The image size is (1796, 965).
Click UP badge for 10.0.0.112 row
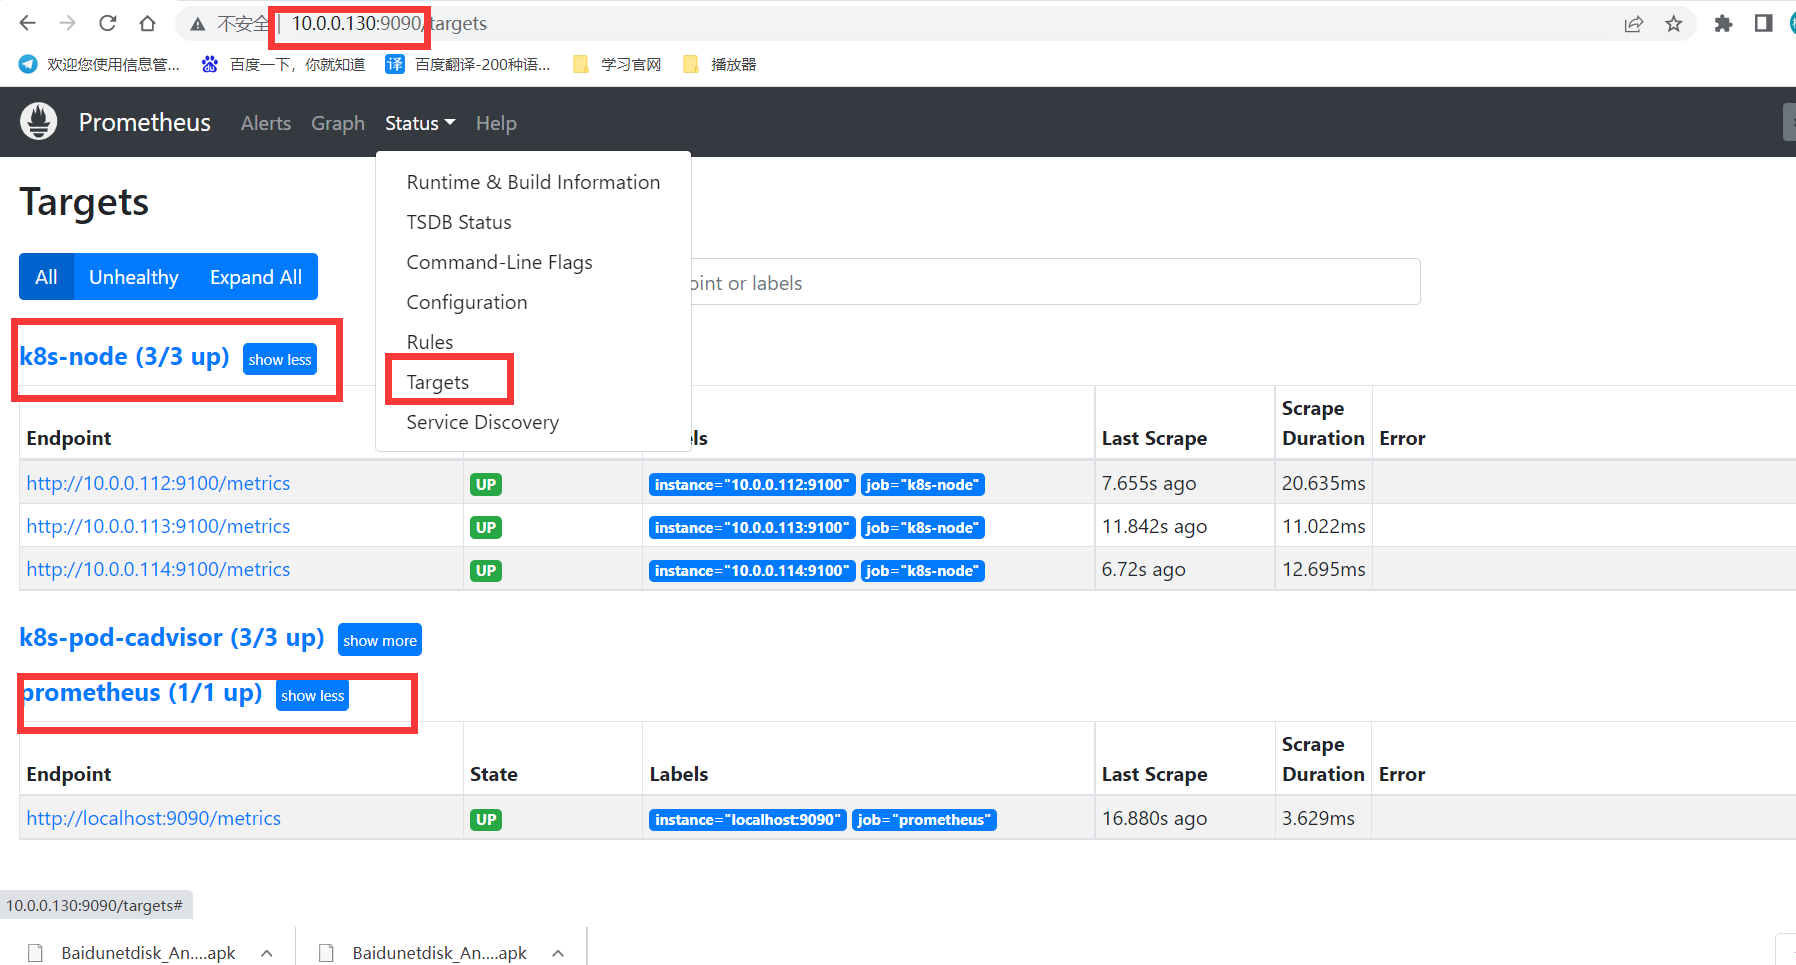(486, 484)
